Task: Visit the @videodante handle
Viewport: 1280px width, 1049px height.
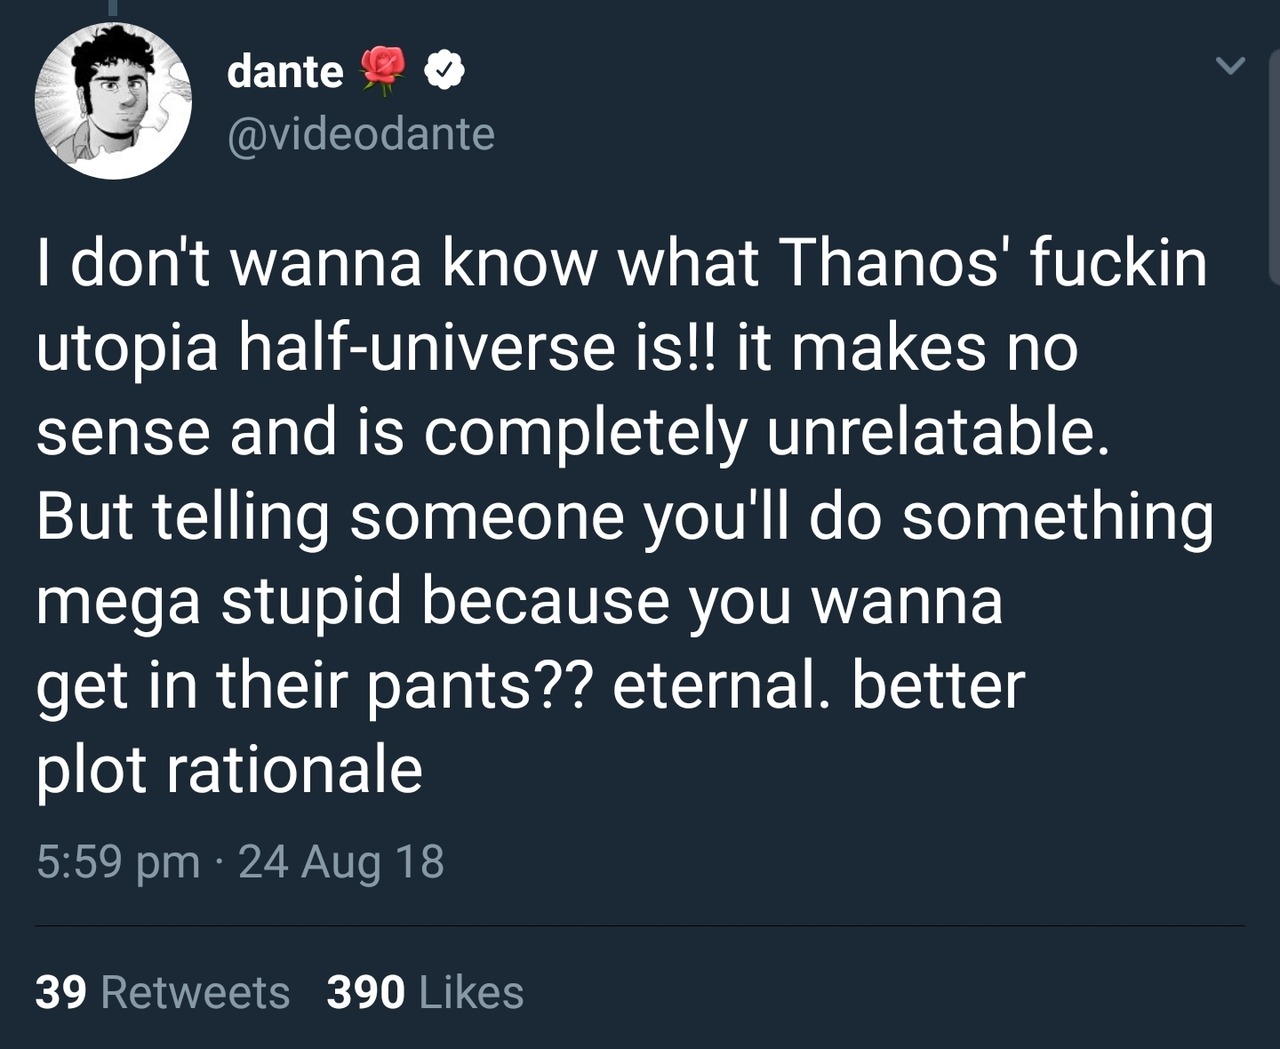Action: point(361,134)
